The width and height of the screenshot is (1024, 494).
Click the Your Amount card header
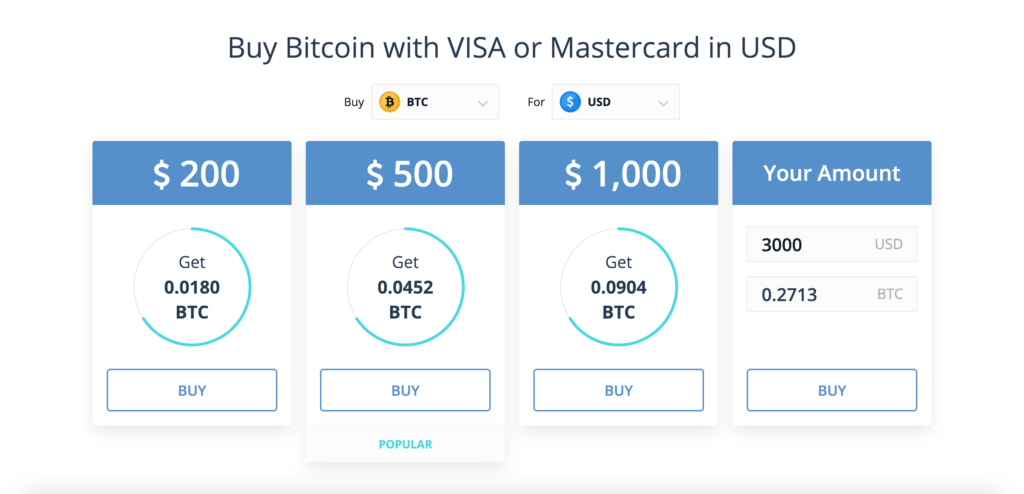point(832,173)
